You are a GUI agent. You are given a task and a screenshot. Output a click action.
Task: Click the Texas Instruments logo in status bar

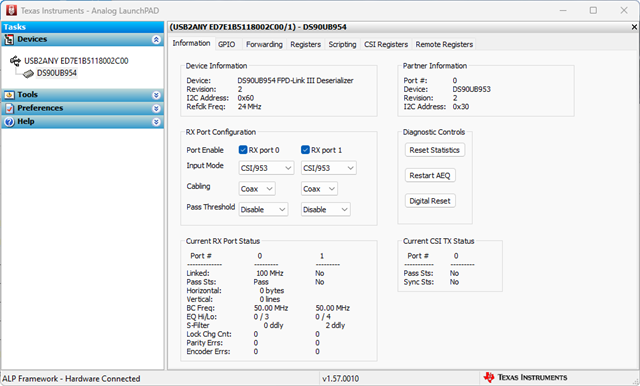[x=526, y=377]
